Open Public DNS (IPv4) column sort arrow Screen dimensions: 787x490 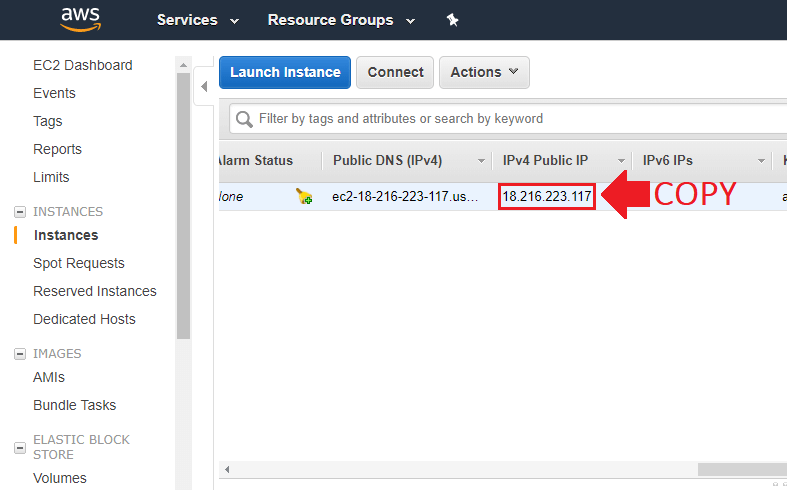tap(481, 161)
